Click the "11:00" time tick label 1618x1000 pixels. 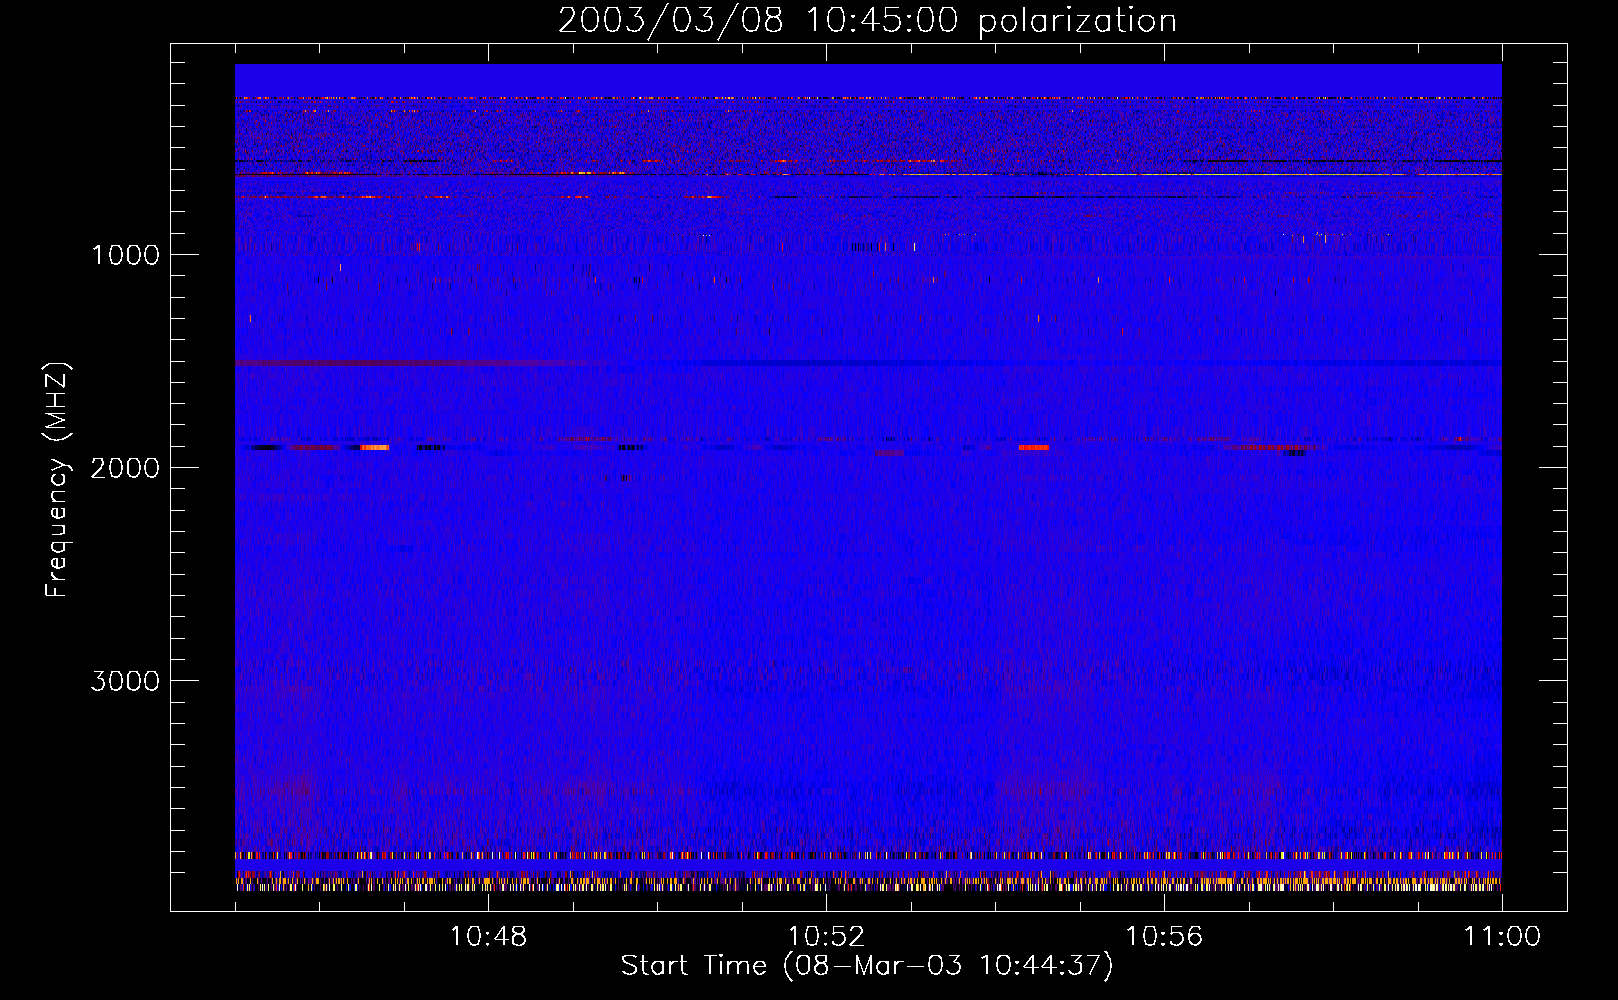tap(1502, 937)
